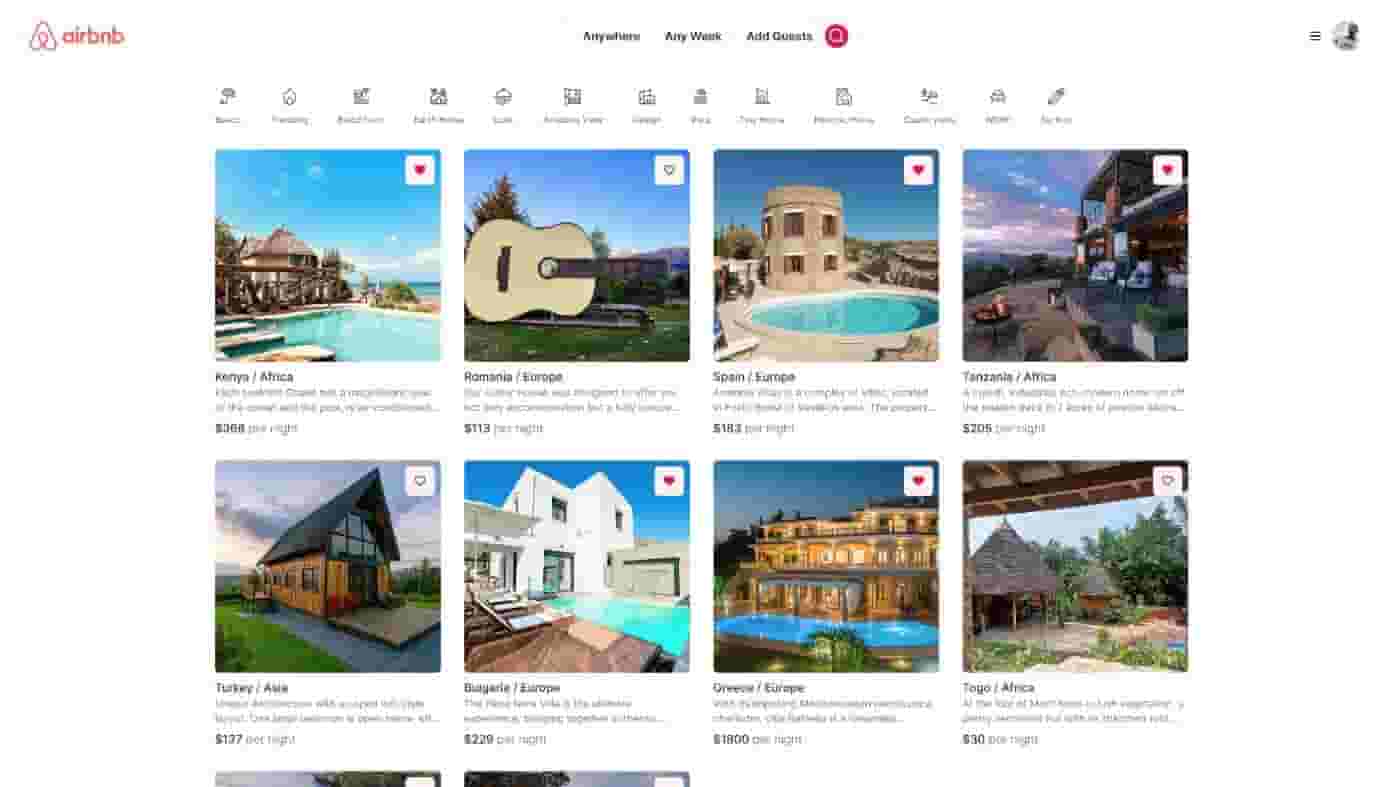Open the hamburger account menu
The image size is (1400, 787).
[x=1315, y=36]
